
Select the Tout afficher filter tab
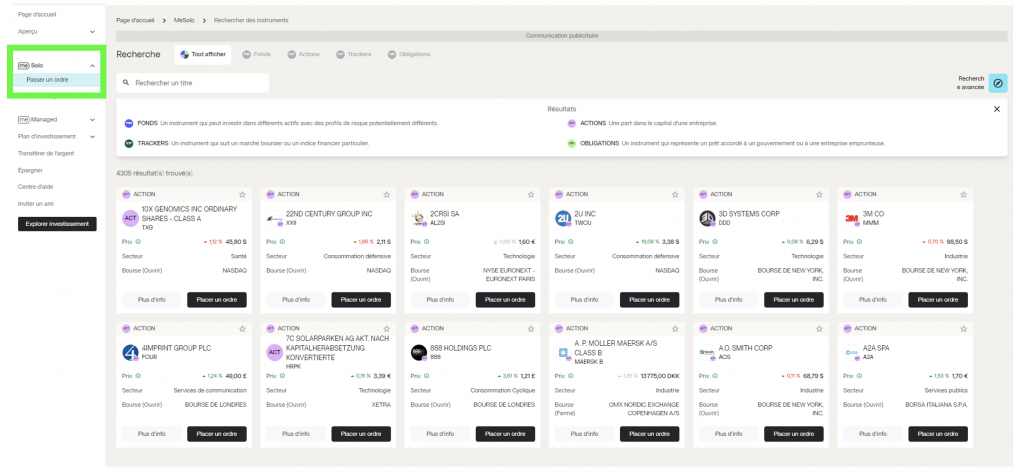pos(203,54)
